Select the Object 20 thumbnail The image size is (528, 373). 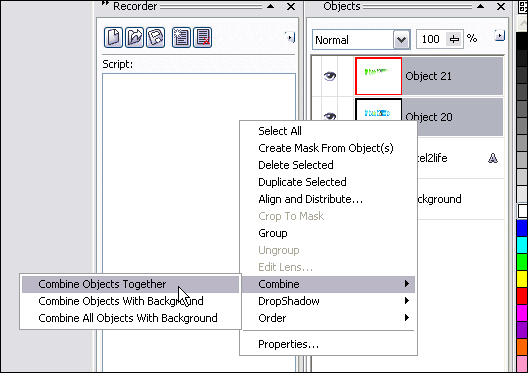coord(378,109)
